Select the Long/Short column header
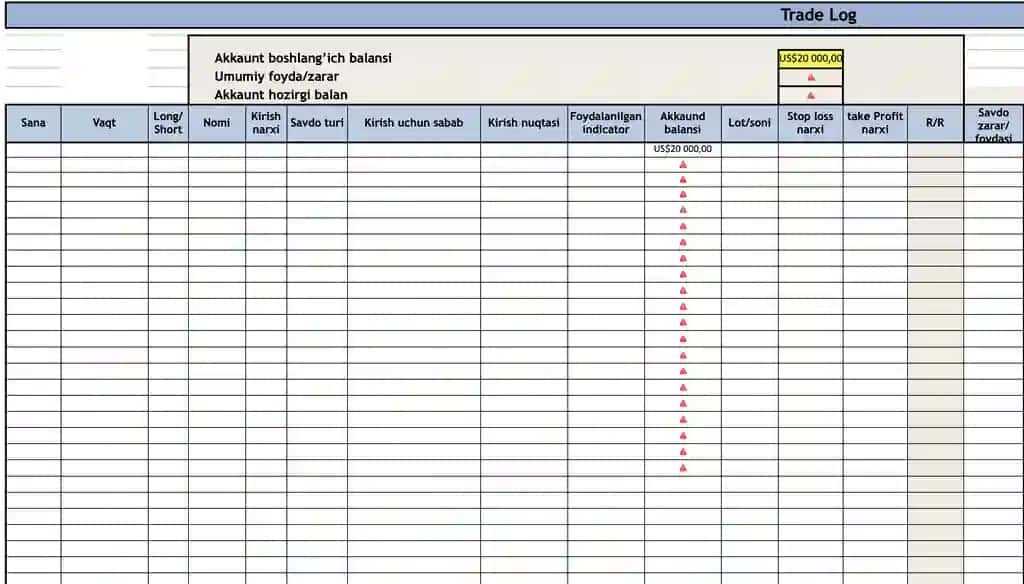1024x584 pixels. coord(168,123)
